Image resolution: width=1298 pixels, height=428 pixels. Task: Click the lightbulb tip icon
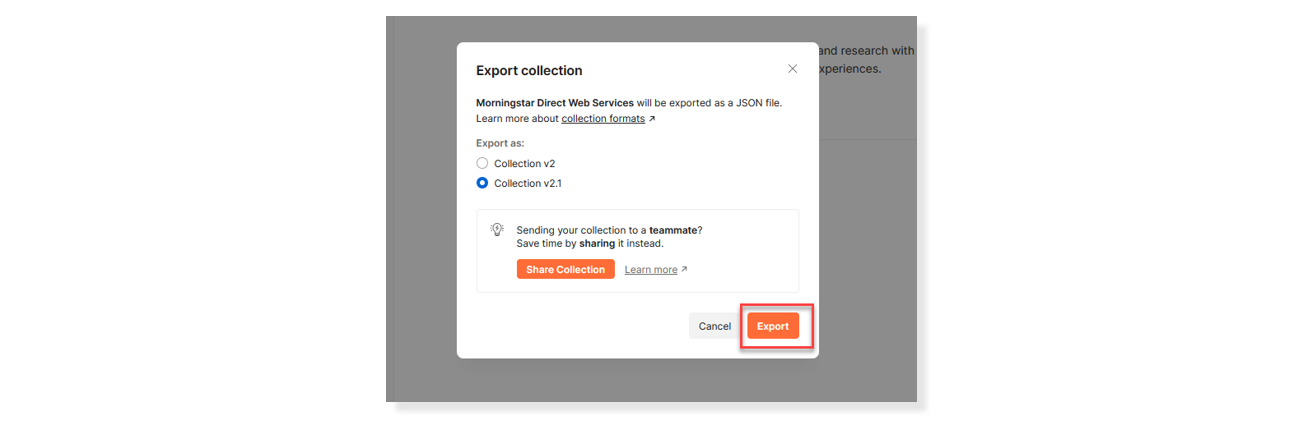[497, 230]
